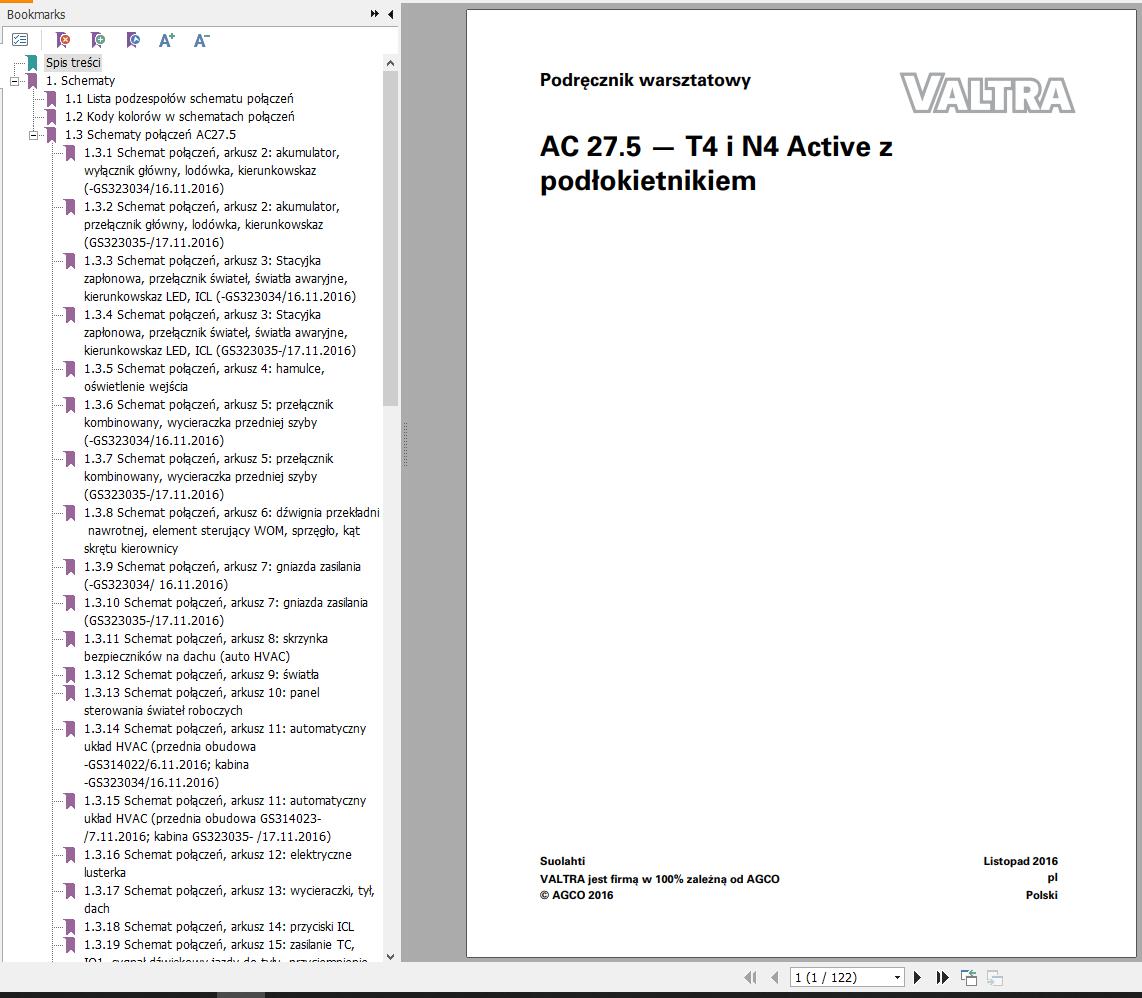
Task: Collapse the Bookmarks panel with the left arrow
Action: (390, 14)
